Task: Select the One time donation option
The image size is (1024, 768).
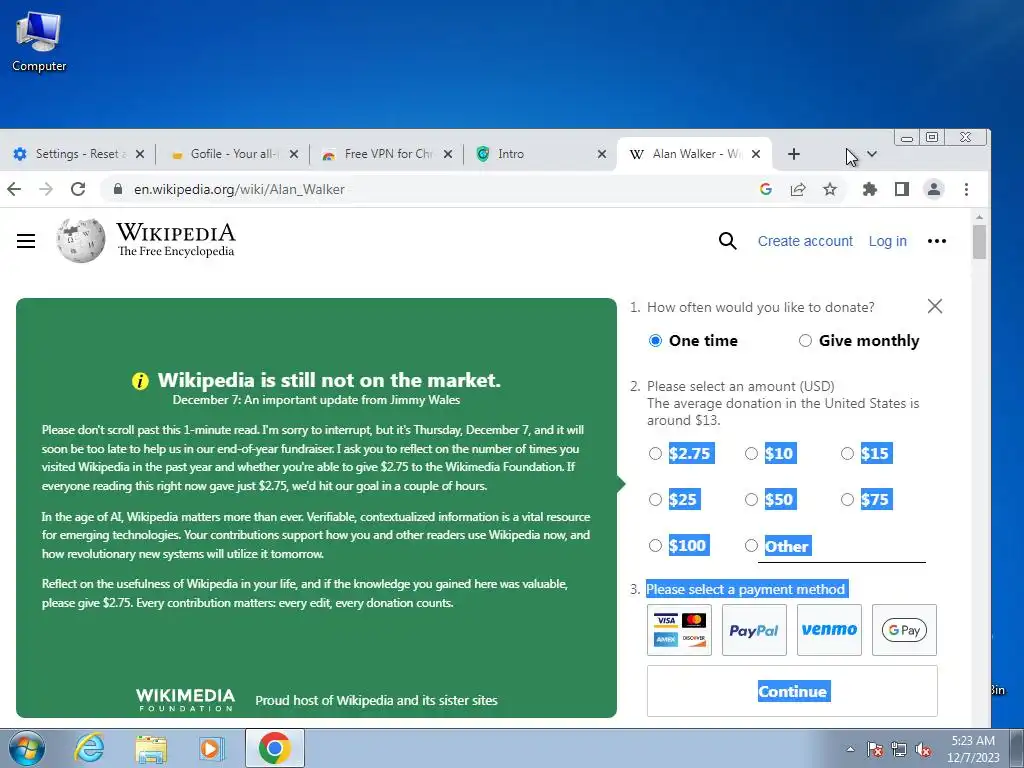Action: click(655, 341)
